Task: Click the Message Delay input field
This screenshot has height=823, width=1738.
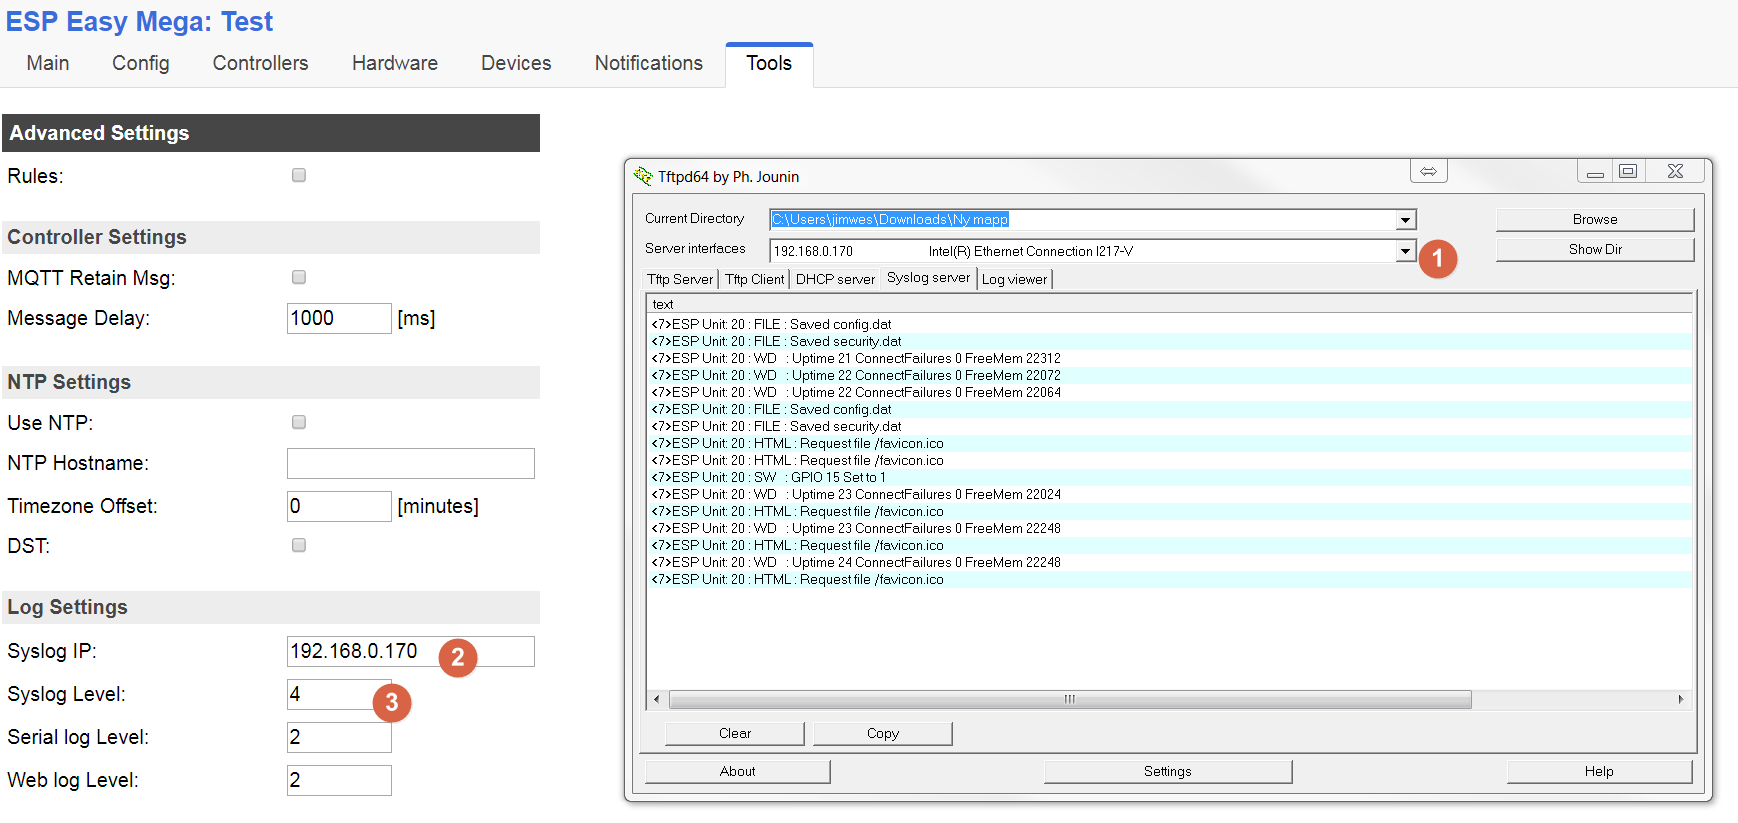Action: coord(339,318)
